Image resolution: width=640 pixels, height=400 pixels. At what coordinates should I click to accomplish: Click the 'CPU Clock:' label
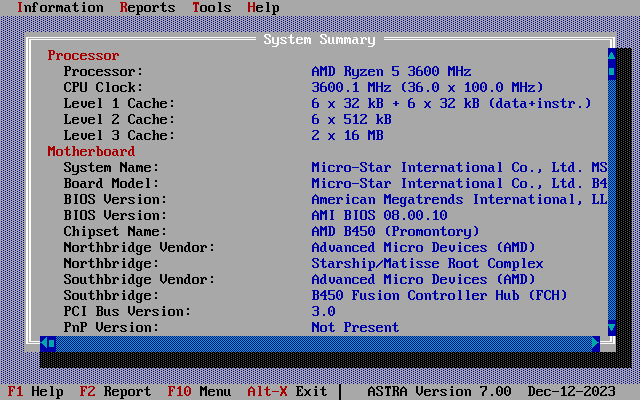pos(103,87)
